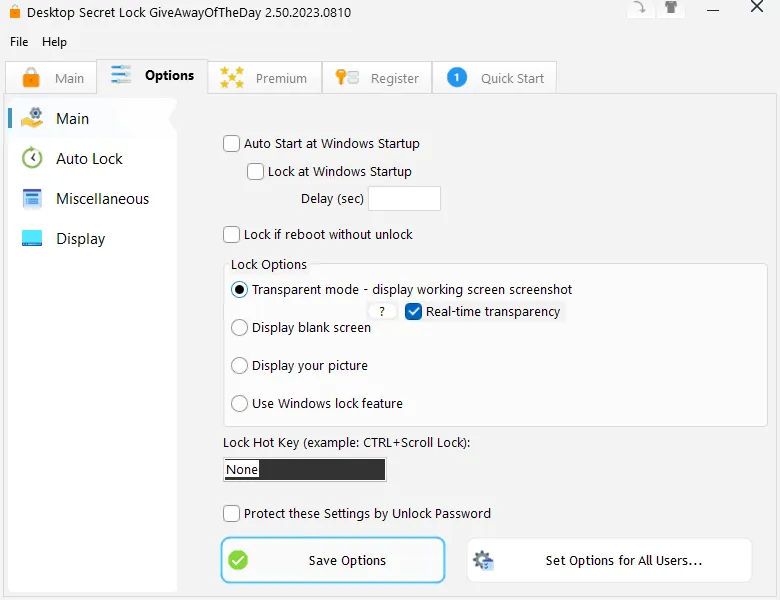Click the question mark help button
The image size is (780, 600).
click(382, 311)
